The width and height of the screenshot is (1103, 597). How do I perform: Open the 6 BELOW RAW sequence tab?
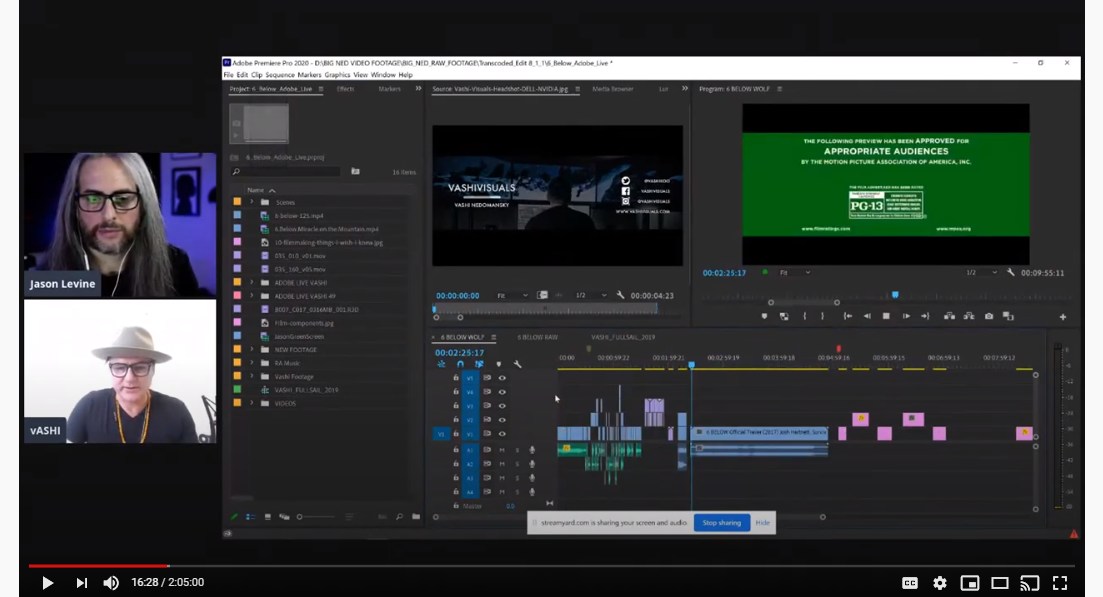point(537,338)
